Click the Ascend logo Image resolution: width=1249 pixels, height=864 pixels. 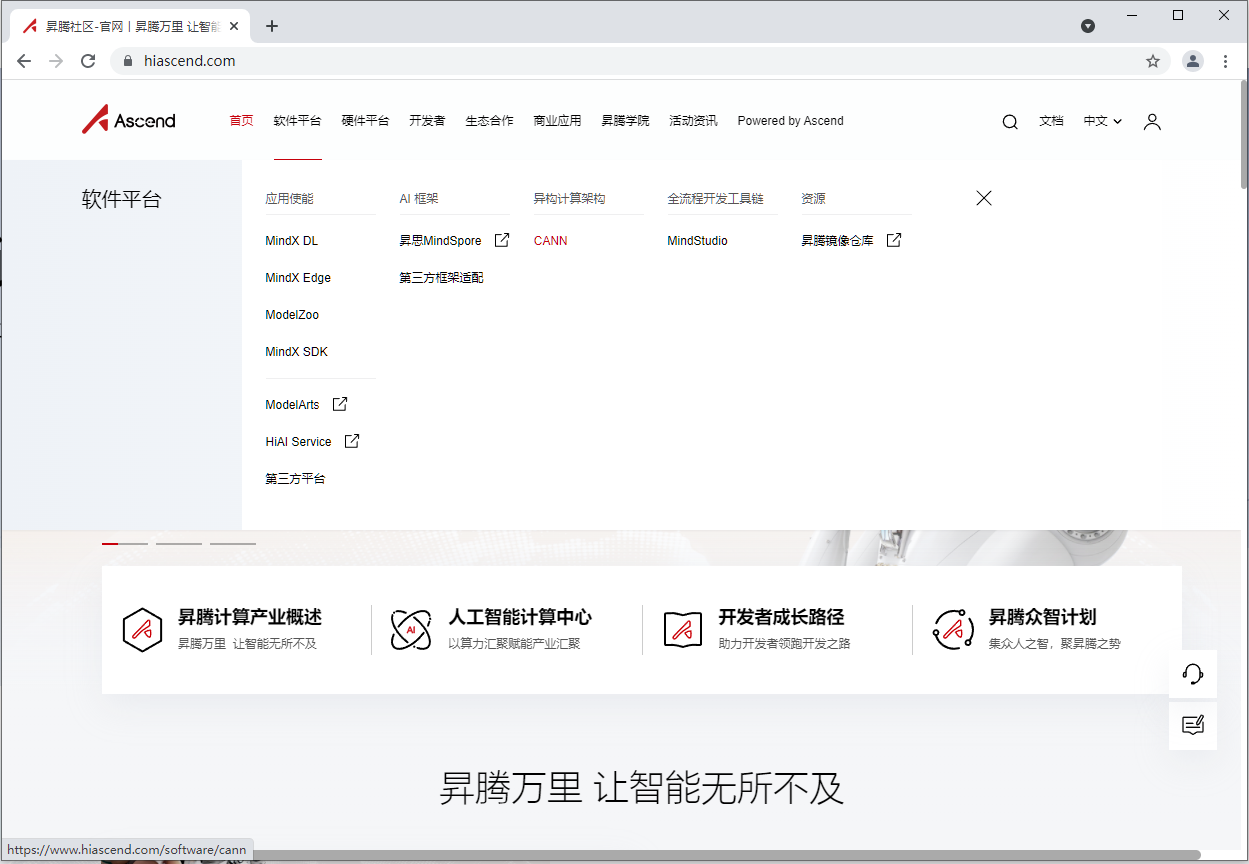[x=129, y=120]
